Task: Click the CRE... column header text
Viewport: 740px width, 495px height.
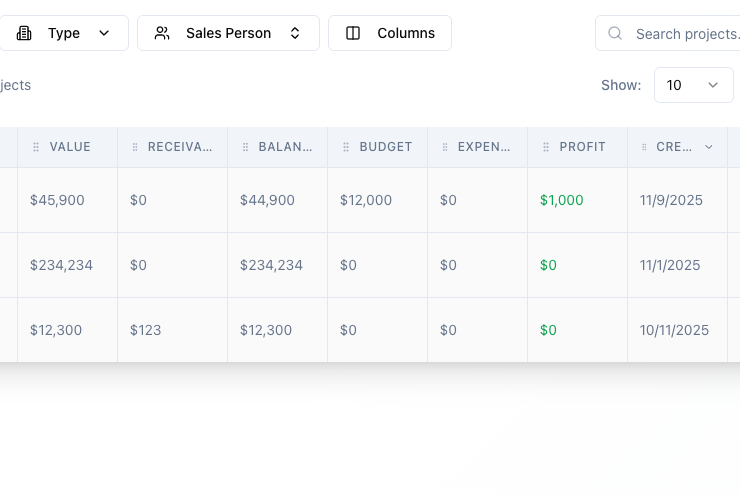Action: [x=674, y=147]
